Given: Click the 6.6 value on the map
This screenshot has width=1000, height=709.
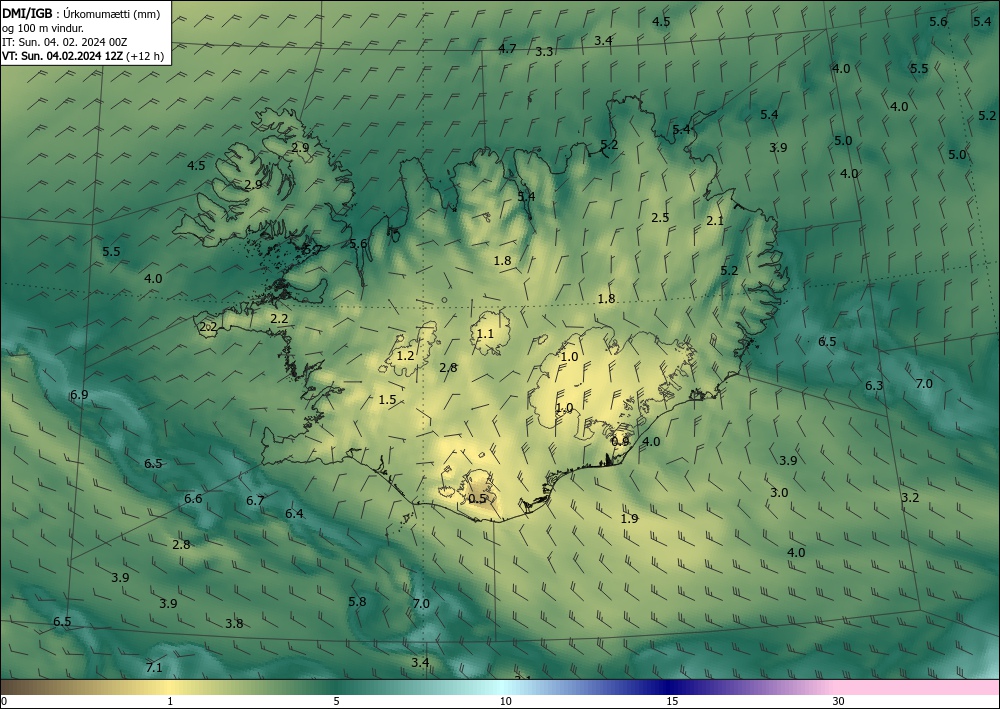Looking at the screenshot, I should (193, 499).
